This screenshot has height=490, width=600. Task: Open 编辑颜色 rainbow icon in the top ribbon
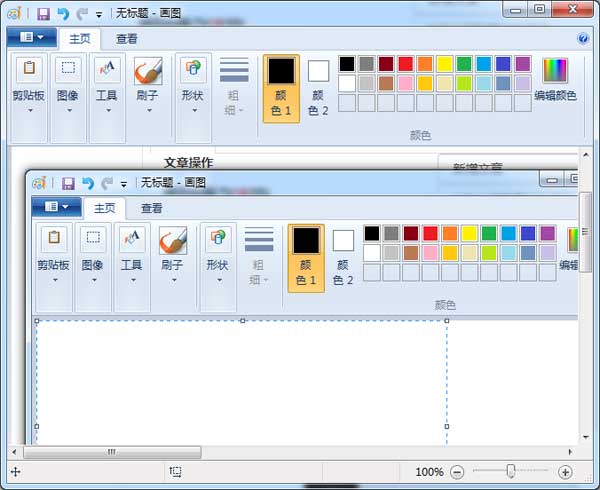(x=555, y=70)
